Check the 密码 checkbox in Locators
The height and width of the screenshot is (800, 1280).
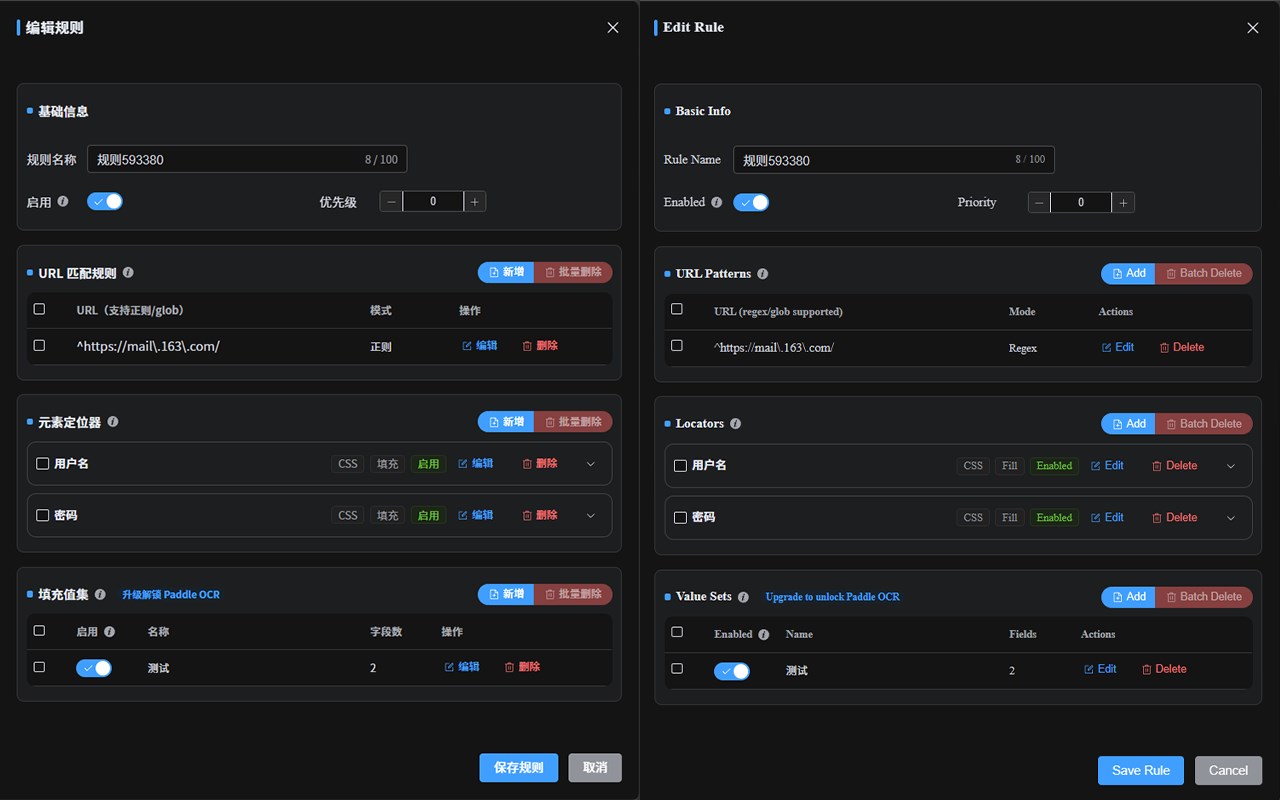pos(681,518)
